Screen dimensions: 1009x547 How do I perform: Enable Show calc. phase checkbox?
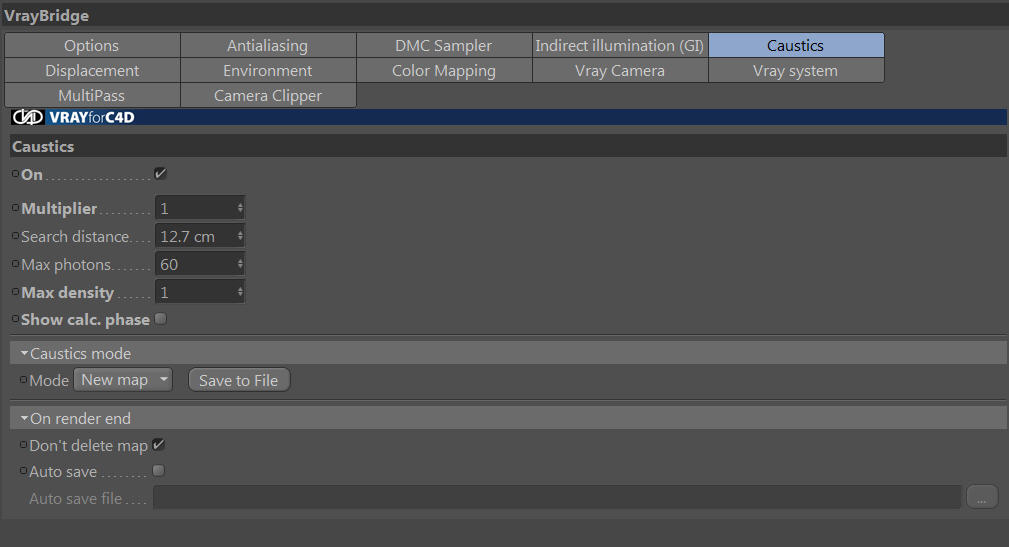click(161, 319)
